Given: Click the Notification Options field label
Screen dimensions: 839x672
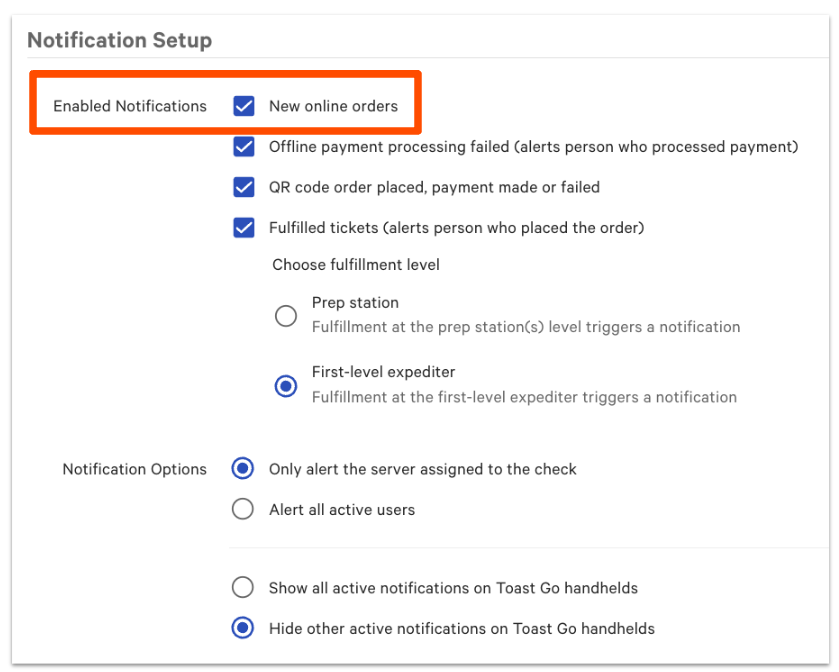Looking at the screenshot, I should (x=134, y=469).
